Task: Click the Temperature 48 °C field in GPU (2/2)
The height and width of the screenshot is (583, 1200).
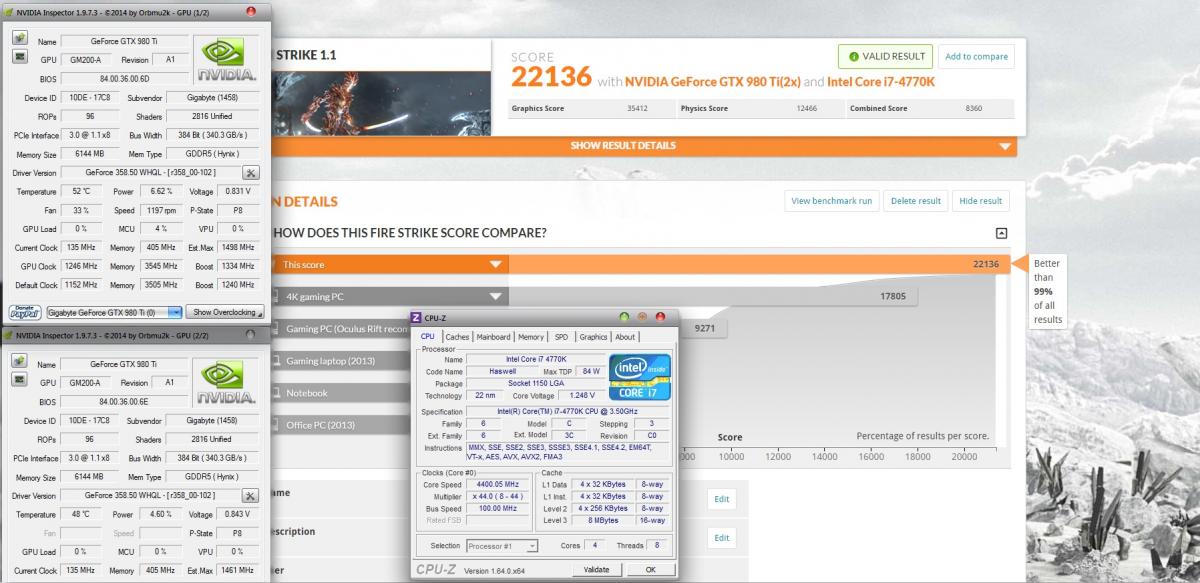Action: point(80,514)
